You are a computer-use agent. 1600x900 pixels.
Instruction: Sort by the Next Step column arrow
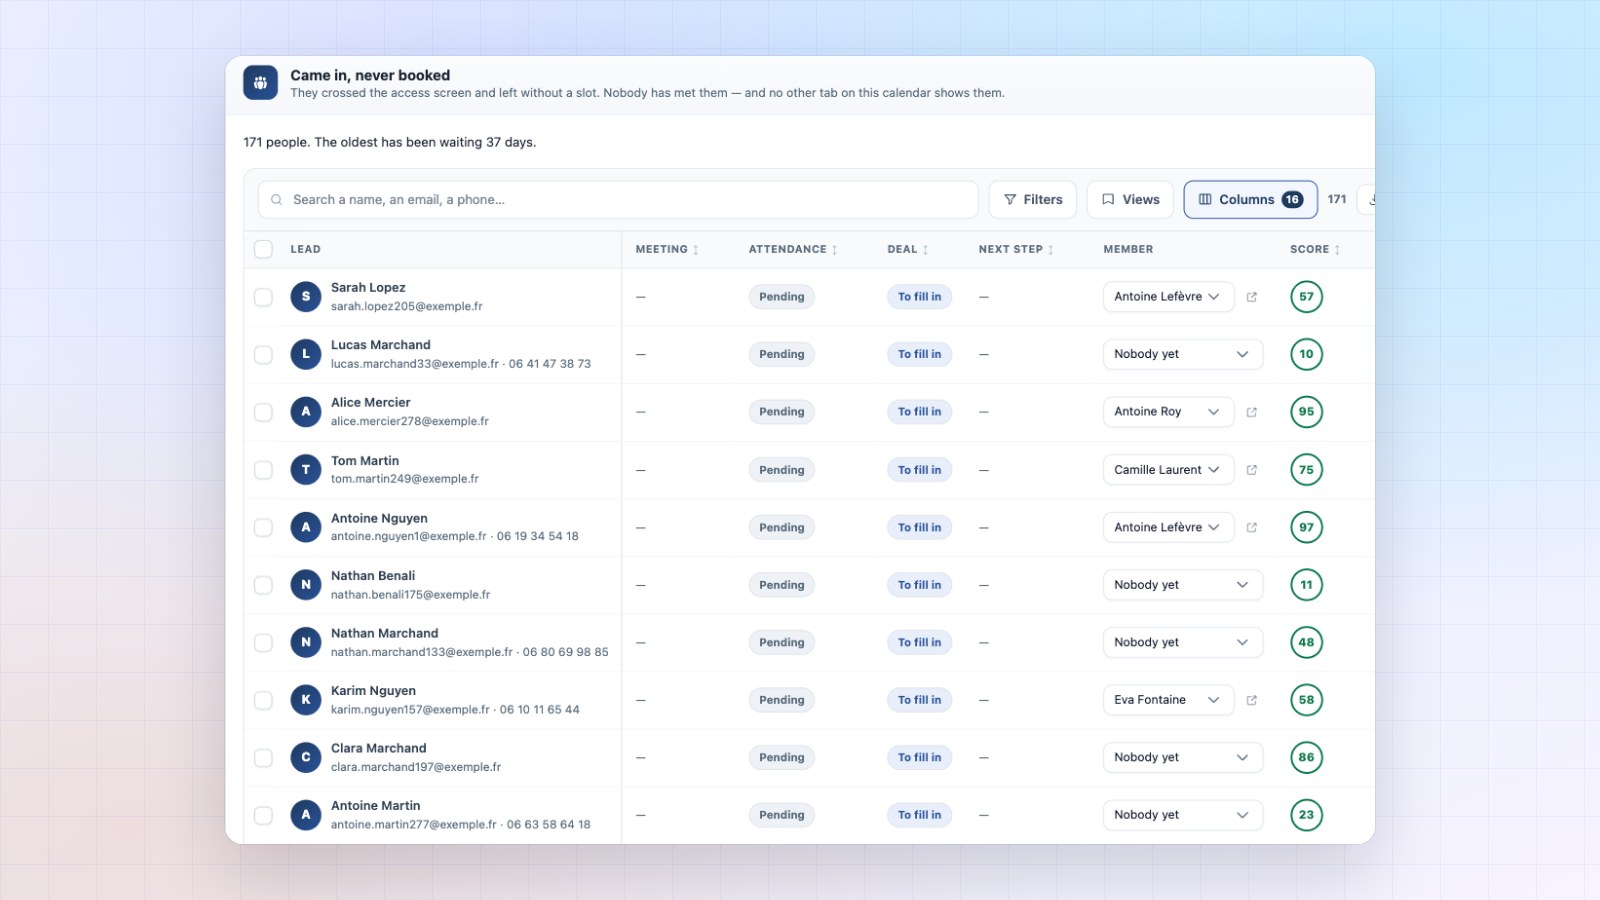(x=1051, y=250)
